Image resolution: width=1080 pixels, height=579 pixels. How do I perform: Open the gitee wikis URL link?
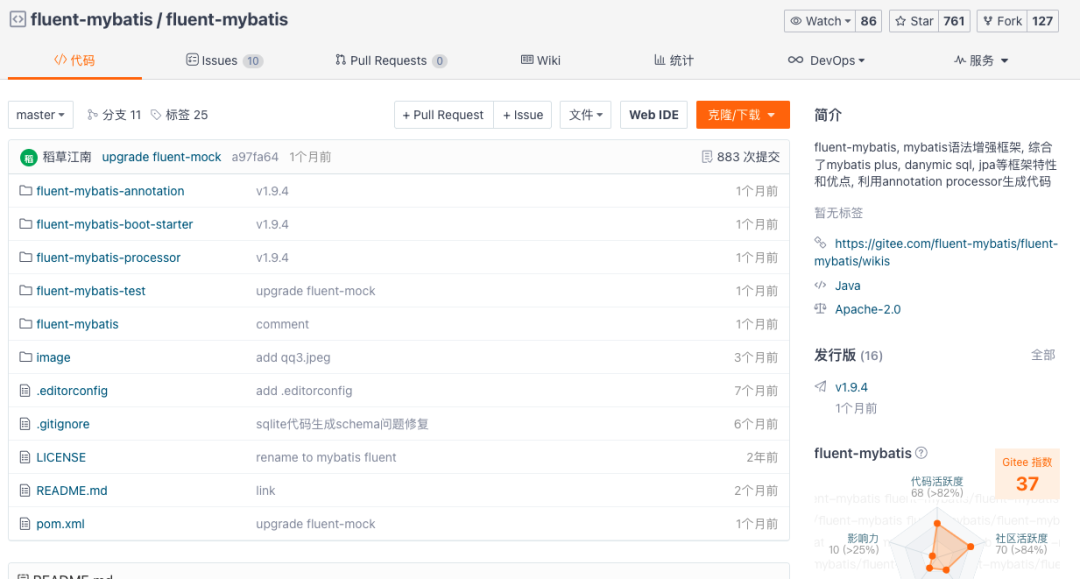936,252
